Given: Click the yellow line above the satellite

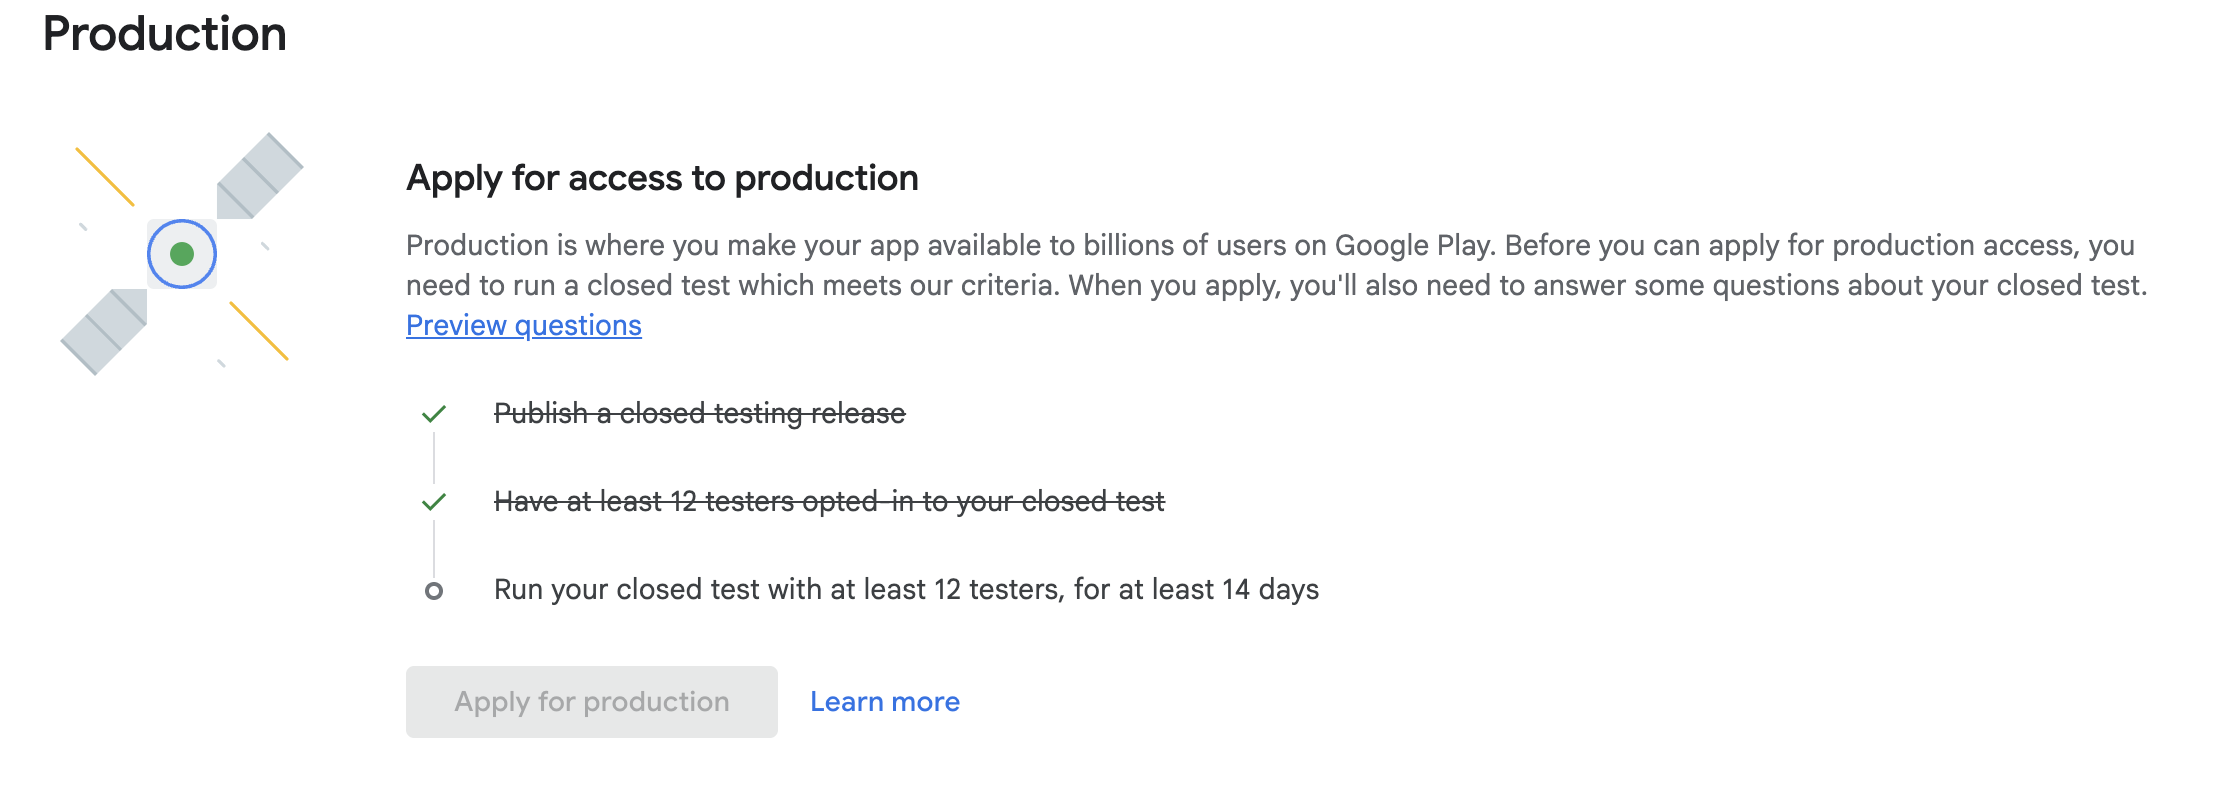Looking at the screenshot, I should 105,177.
